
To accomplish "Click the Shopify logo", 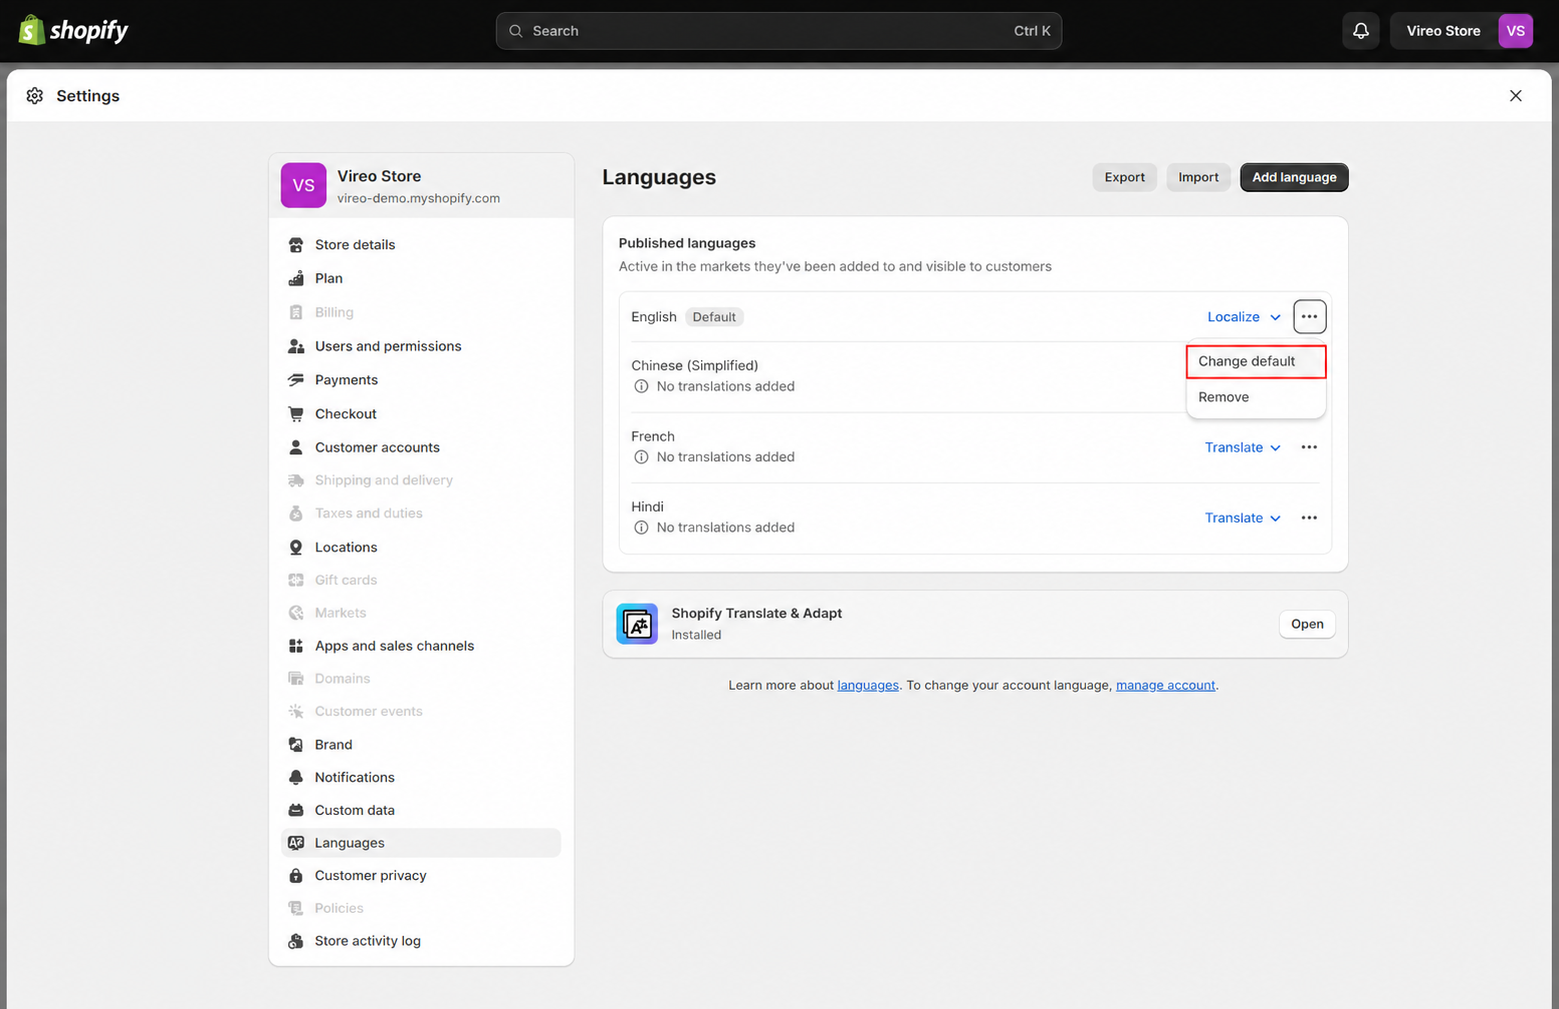I will pyautogui.click(x=74, y=30).
